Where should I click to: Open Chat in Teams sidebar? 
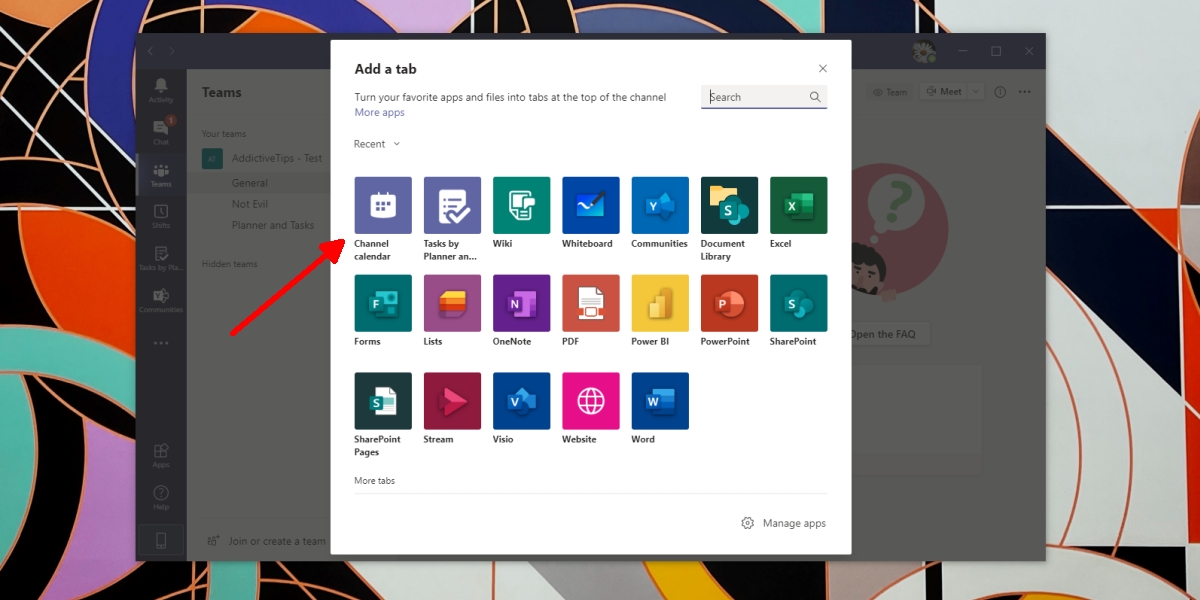161,132
